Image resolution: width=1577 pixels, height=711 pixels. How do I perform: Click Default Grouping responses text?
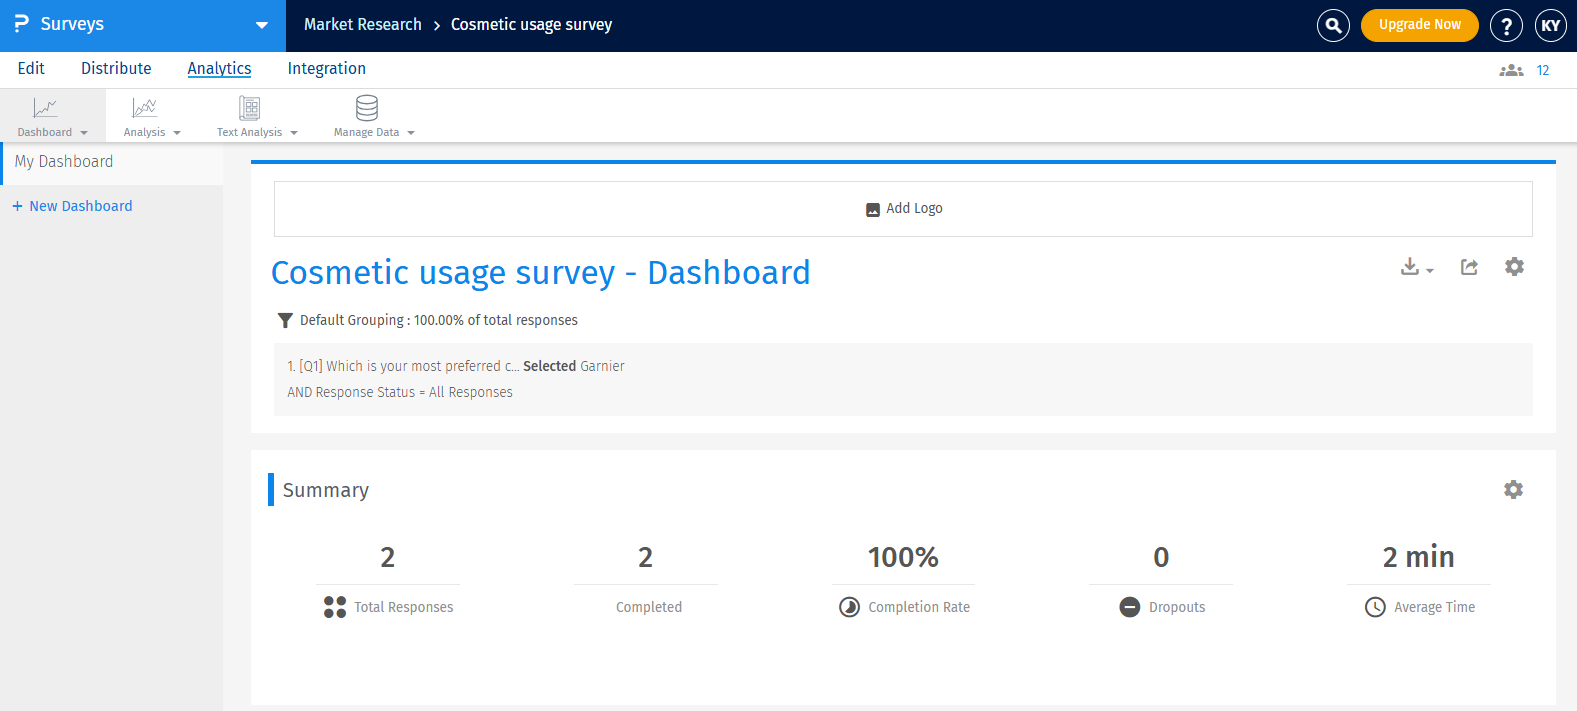pyautogui.click(x=439, y=320)
